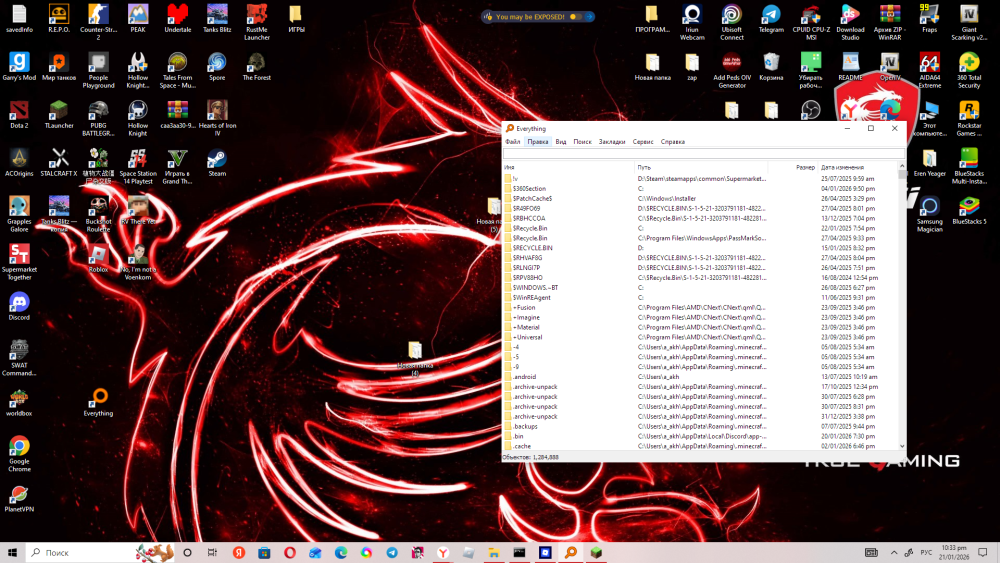1000x563 pixels.
Task: Open the Сервис menu in Everything
Action: pyautogui.click(x=643, y=142)
